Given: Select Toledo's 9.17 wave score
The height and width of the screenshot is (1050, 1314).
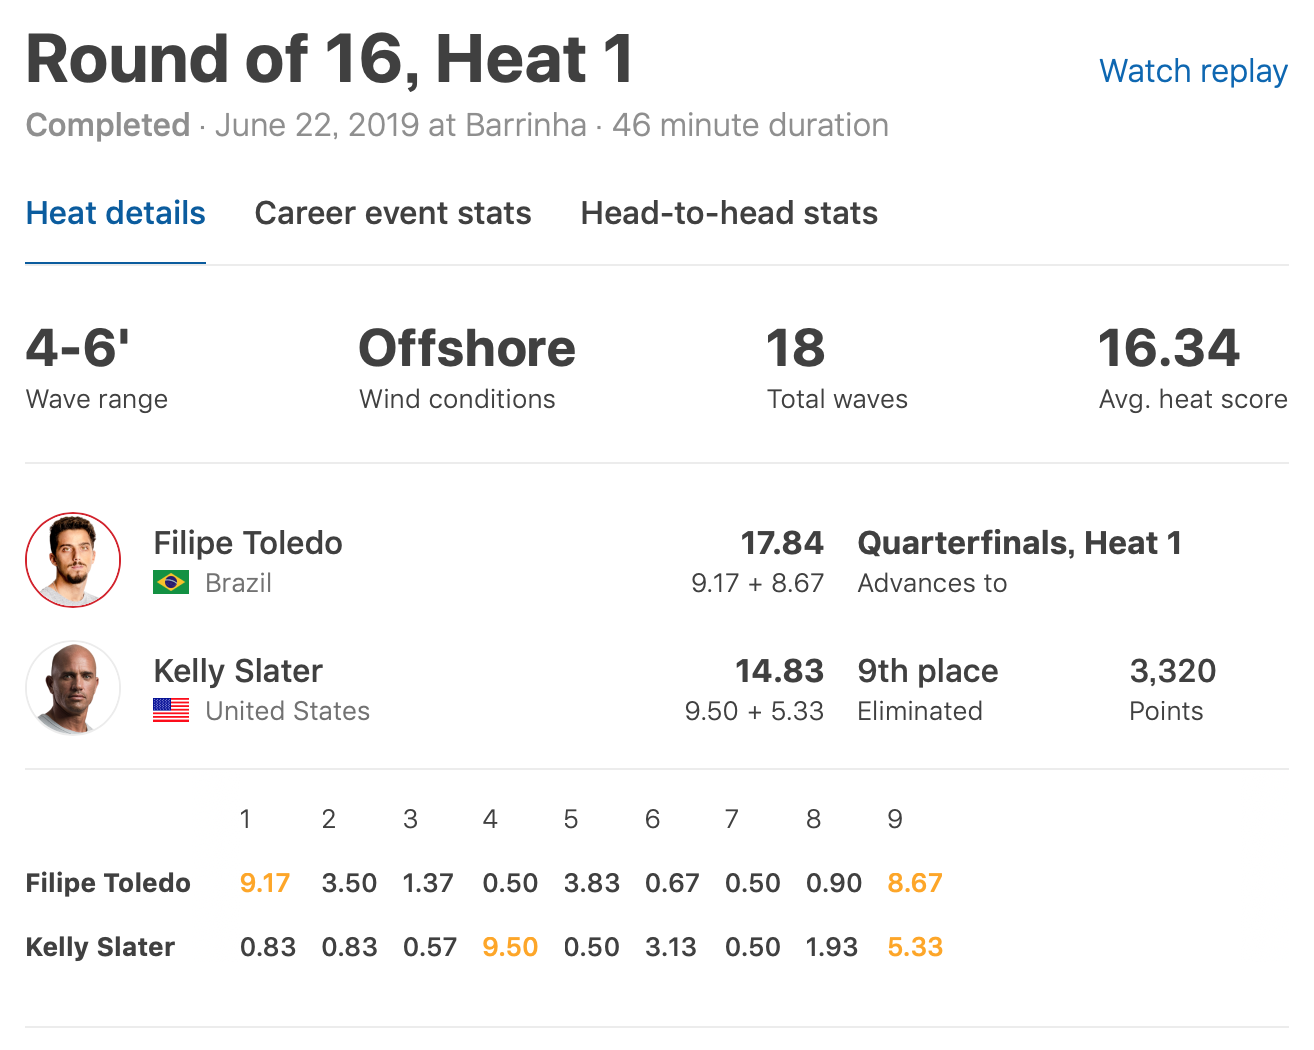Looking at the screenshot, I should pos(265,883).
